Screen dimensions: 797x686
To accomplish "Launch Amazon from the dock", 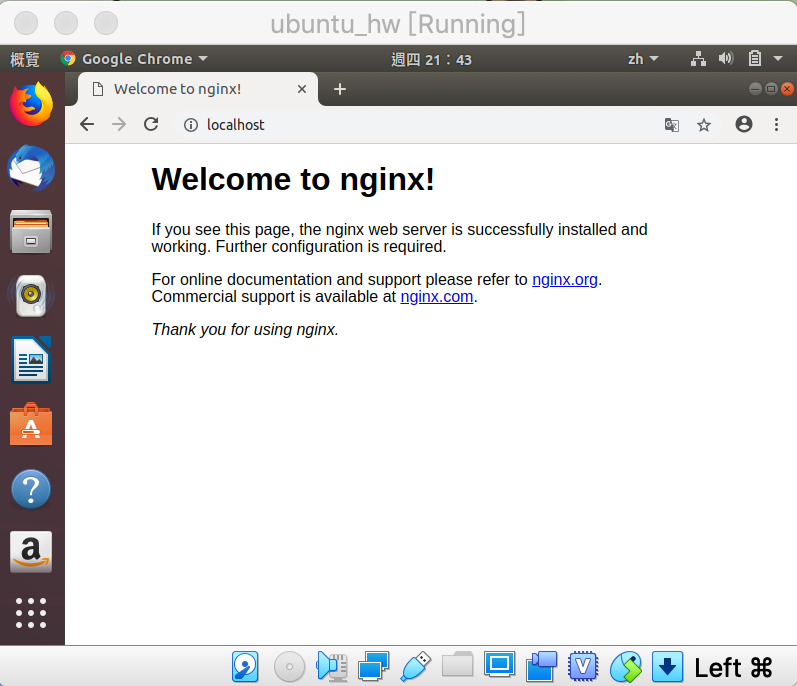I will point(31,552).
